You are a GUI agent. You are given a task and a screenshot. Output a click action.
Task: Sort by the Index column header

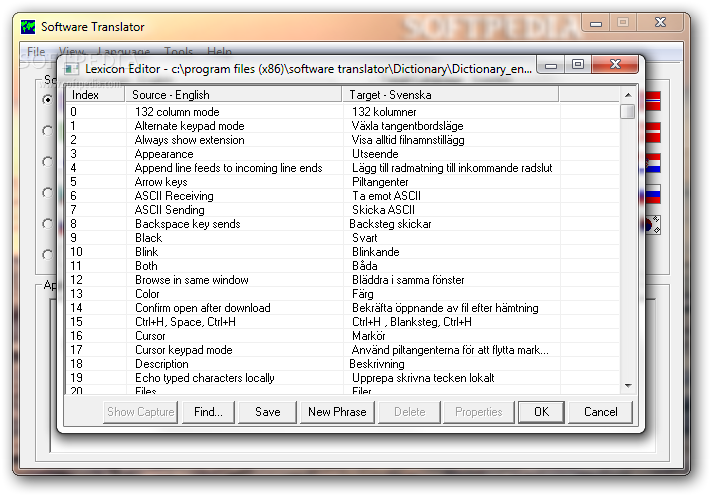(x=95, y=95)
